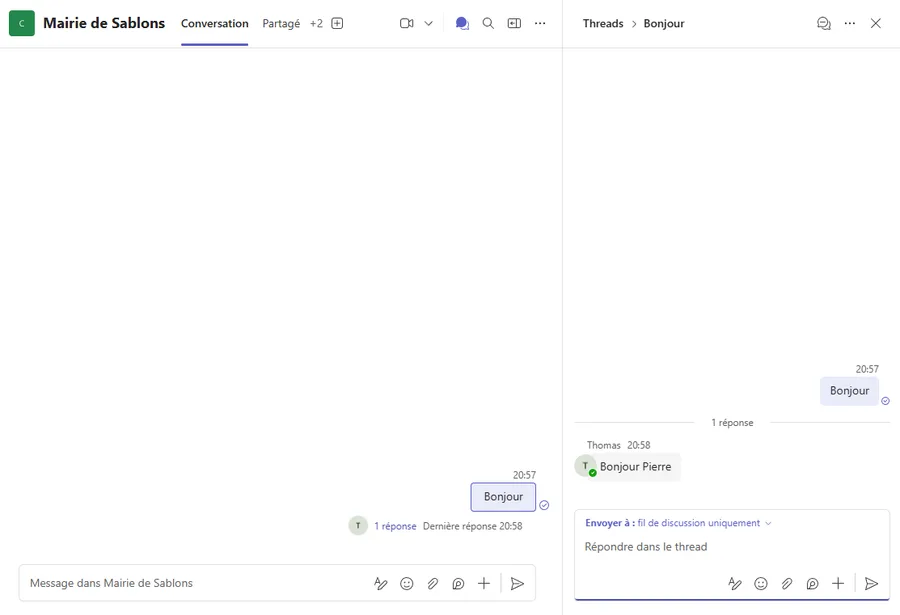Image resolution: width=900 pixels, height=615 pixels.
Task: Click Thomas avatar next to 1 réponse
Action: [x=358, y=525]
